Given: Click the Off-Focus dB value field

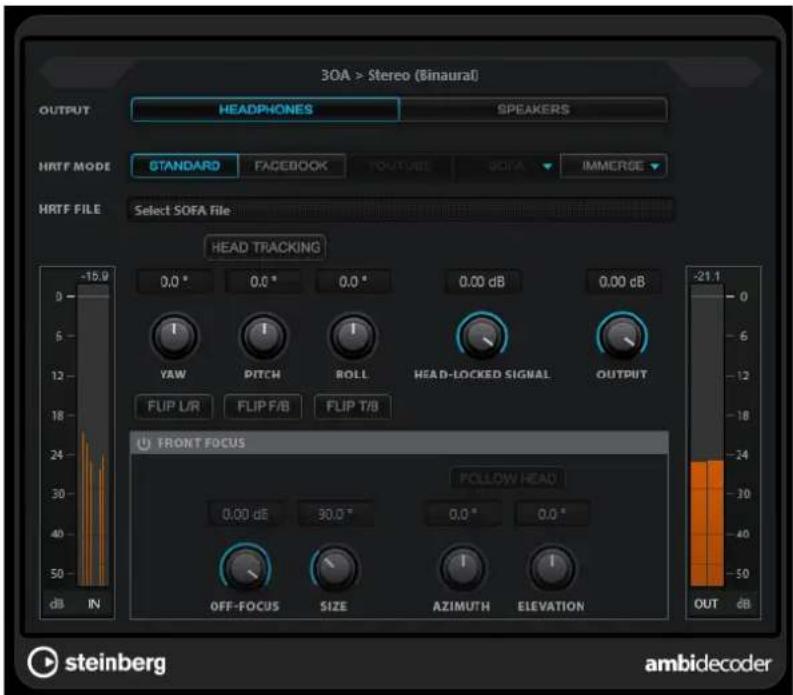Looking at the screenshot, I should tap(245, 514).
